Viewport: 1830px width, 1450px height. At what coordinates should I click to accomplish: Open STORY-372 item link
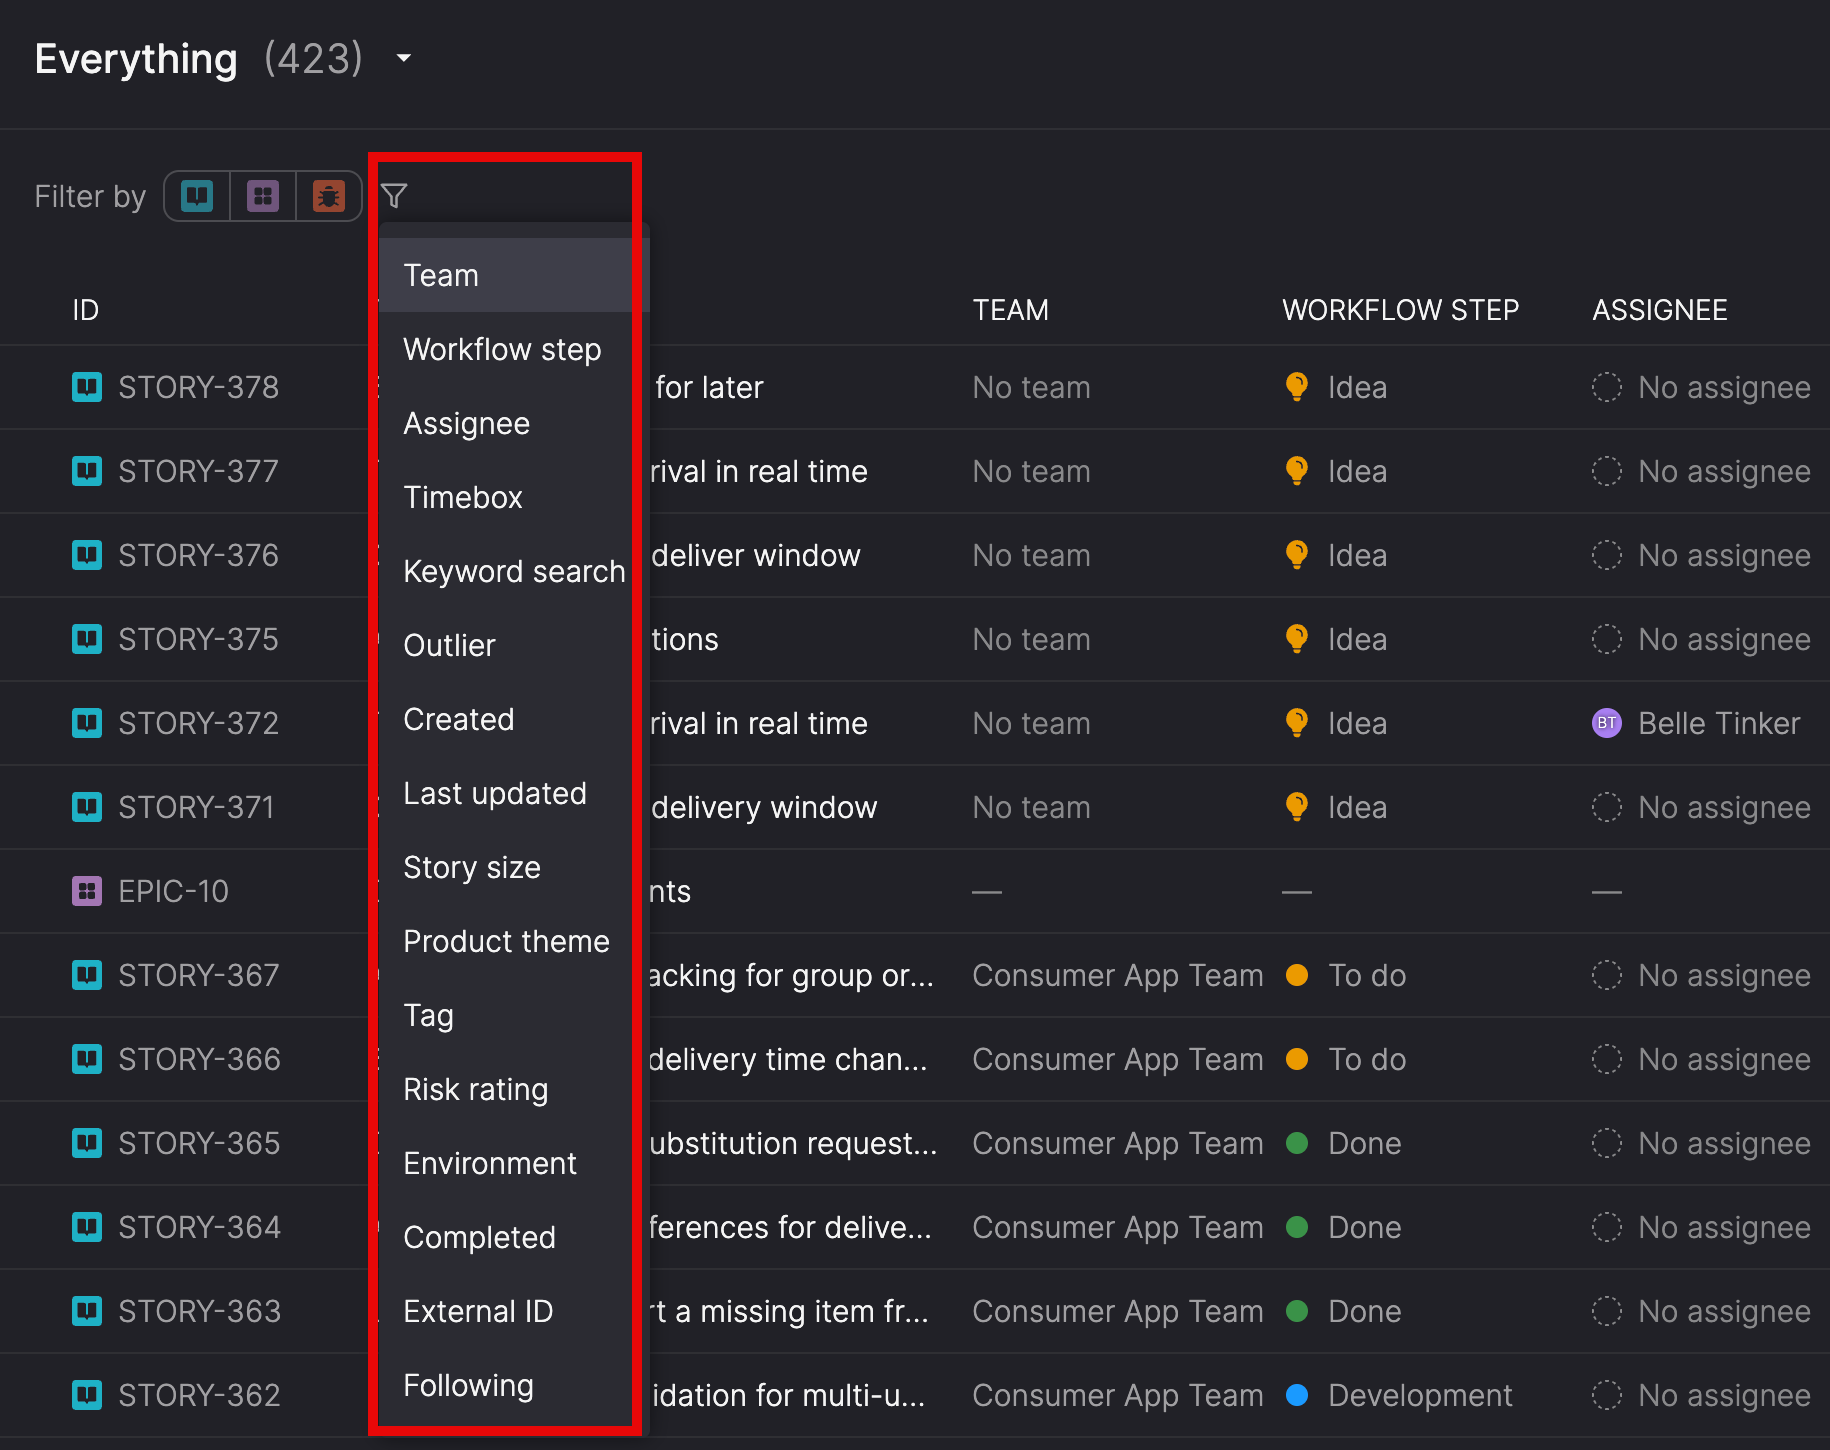(198, 723)
